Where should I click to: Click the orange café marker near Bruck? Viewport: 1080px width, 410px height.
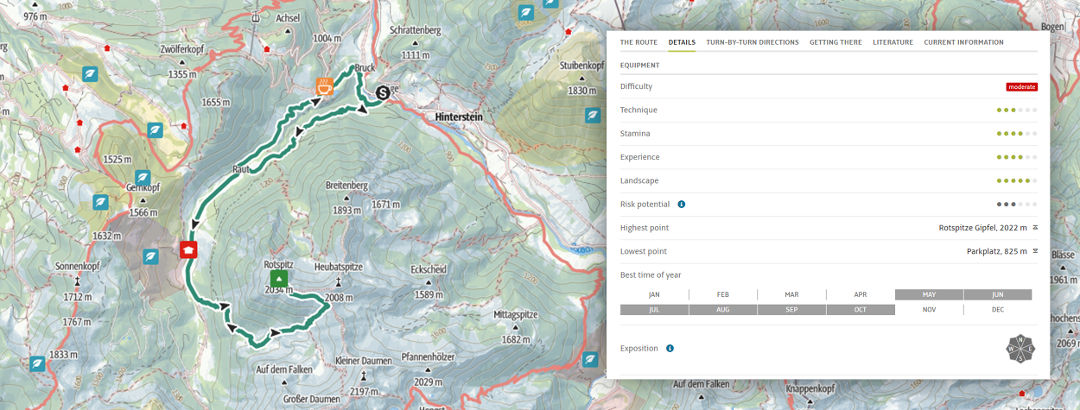(x=324, y=87)
